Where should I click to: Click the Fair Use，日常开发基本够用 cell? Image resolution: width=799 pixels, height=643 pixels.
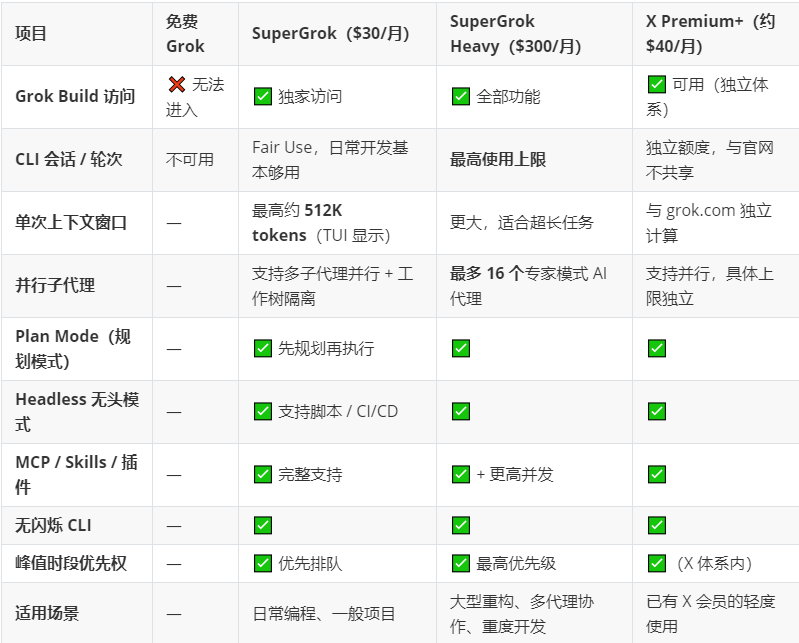(337, 160)
